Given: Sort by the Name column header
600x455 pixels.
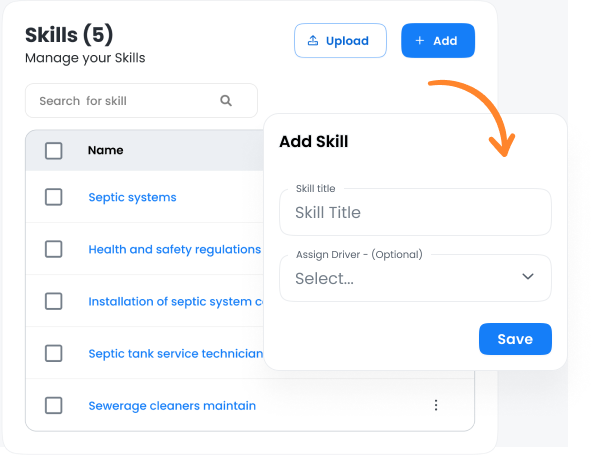Looking at the screenshot, I should (x=106, y=151).
